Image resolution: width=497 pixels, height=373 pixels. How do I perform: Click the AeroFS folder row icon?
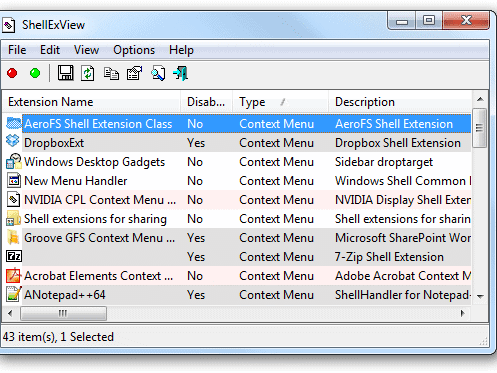click(14, 124)
